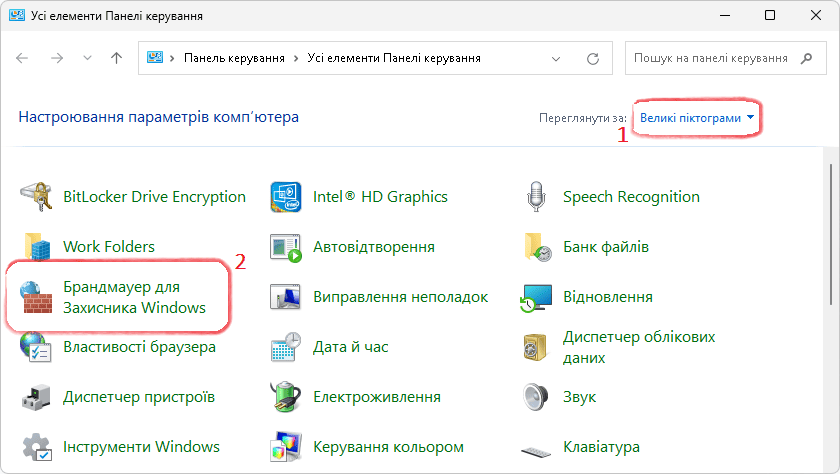Click the Control Panel icon in address bar
Viewport: 840px width, 474px height.
(x=155, y=57)
